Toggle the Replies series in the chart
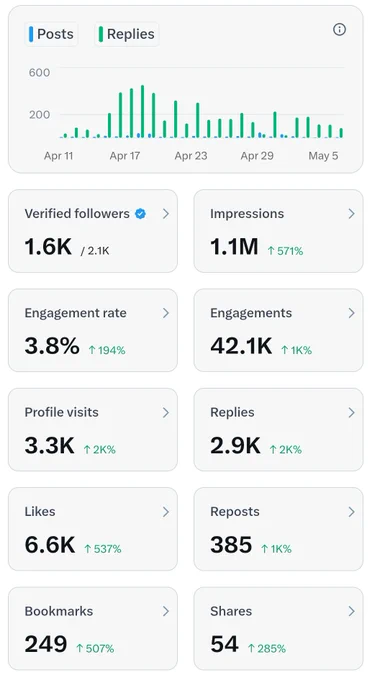This screenshot has width=380, height=680. click(x=127, y=34)
